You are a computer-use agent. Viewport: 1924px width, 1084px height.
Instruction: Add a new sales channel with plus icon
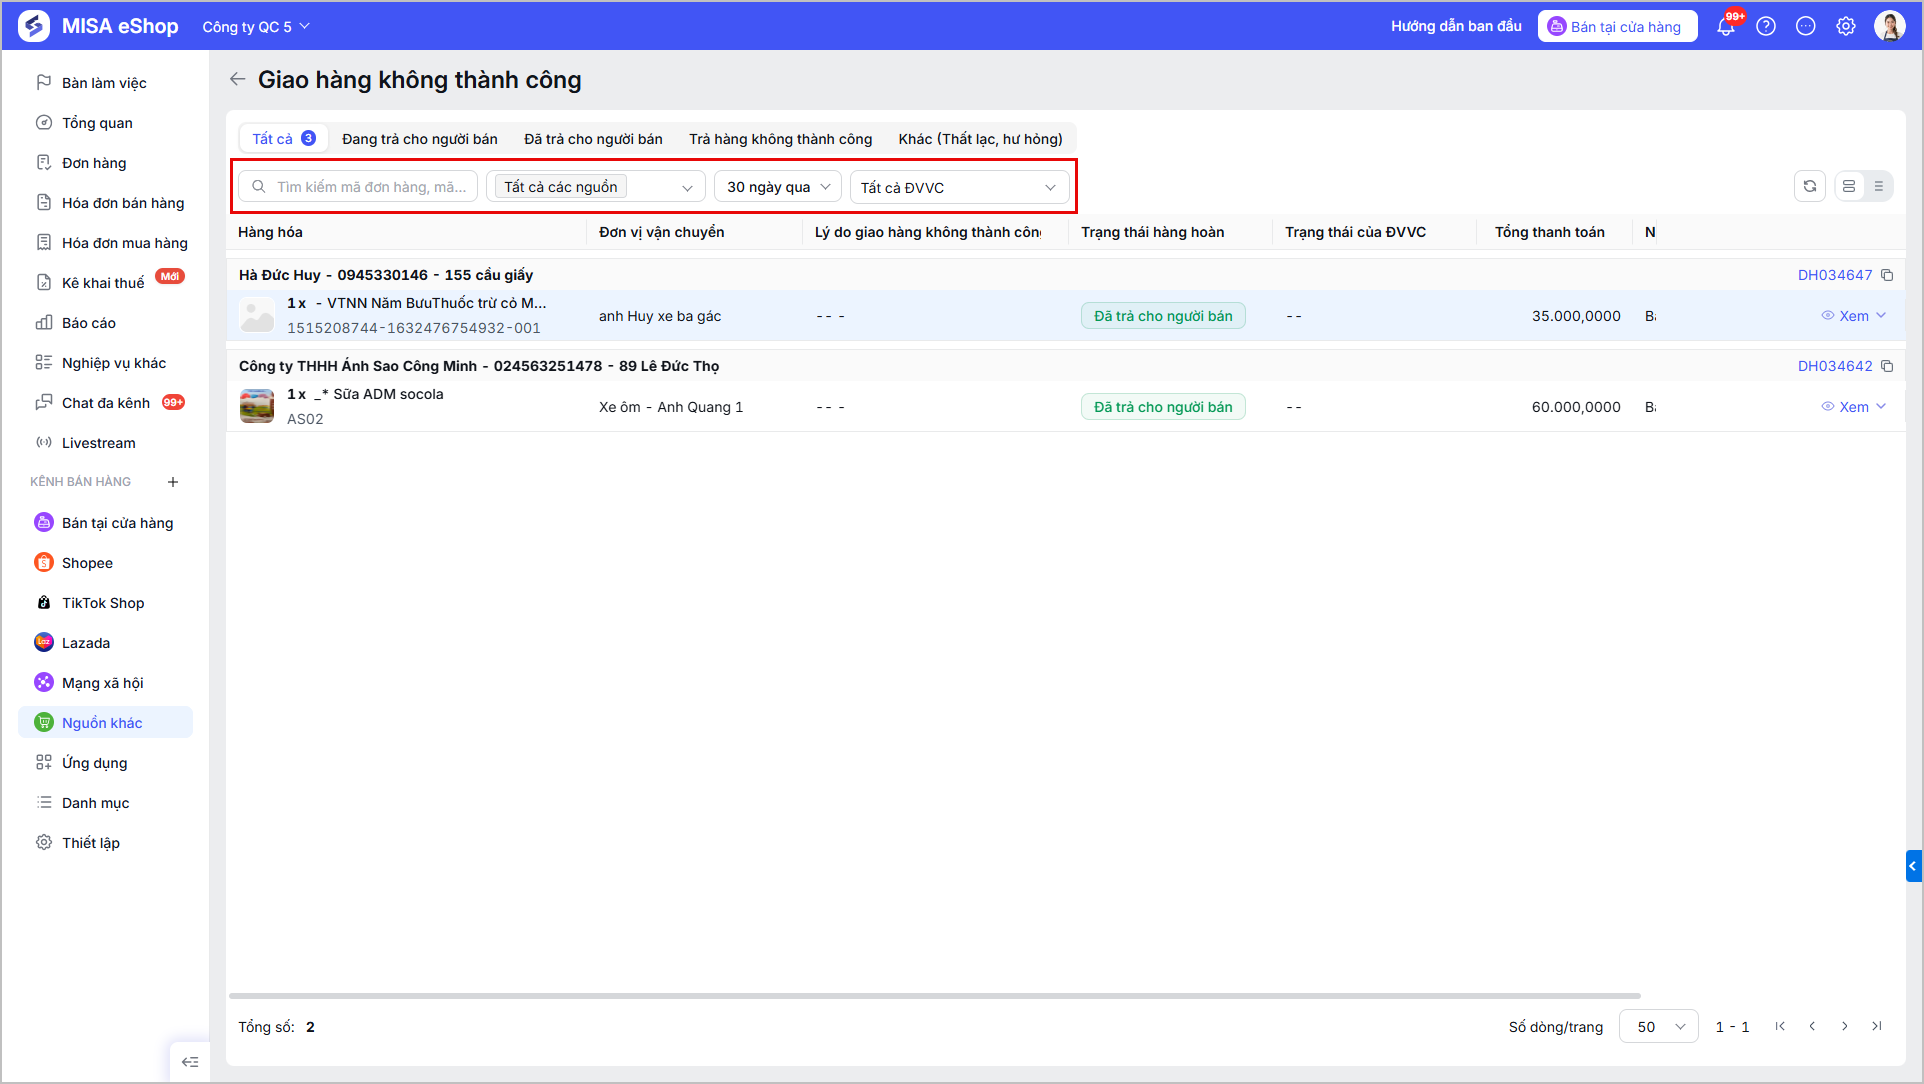tap(173, 482)
